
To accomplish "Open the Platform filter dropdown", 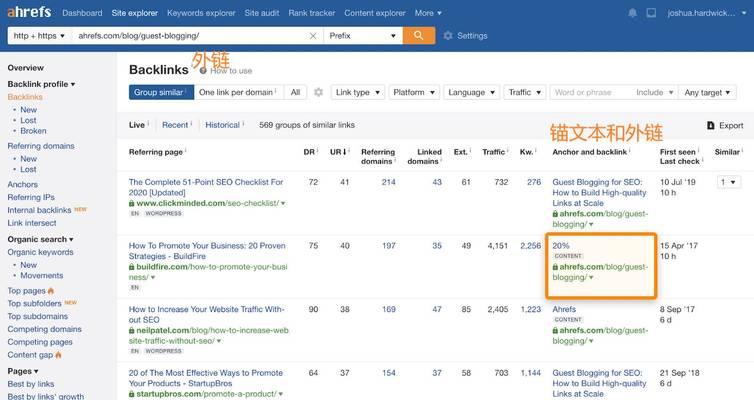I will point(414,92).
